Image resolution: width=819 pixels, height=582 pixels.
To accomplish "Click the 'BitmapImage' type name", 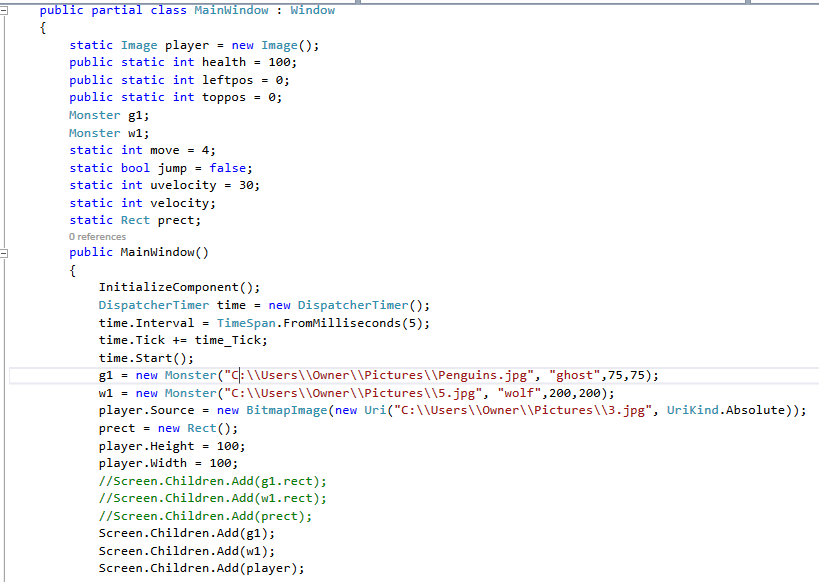I will pyautogui.click(x=286, y=410).
